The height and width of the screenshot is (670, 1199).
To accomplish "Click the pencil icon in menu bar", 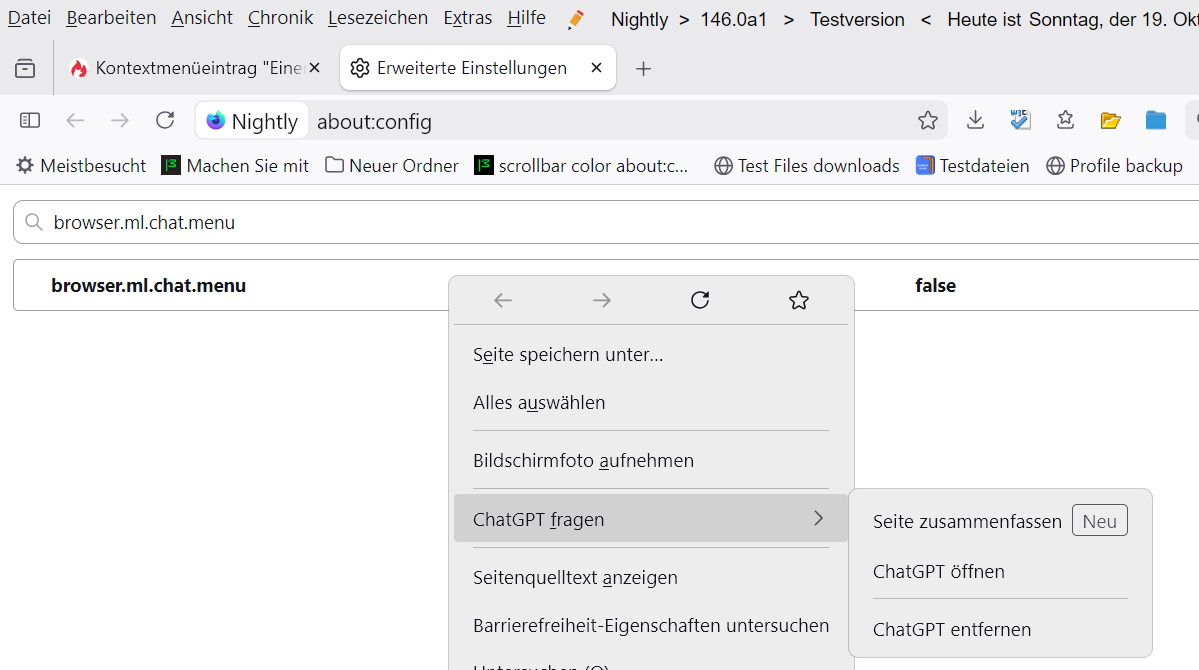I will point(575,19).
